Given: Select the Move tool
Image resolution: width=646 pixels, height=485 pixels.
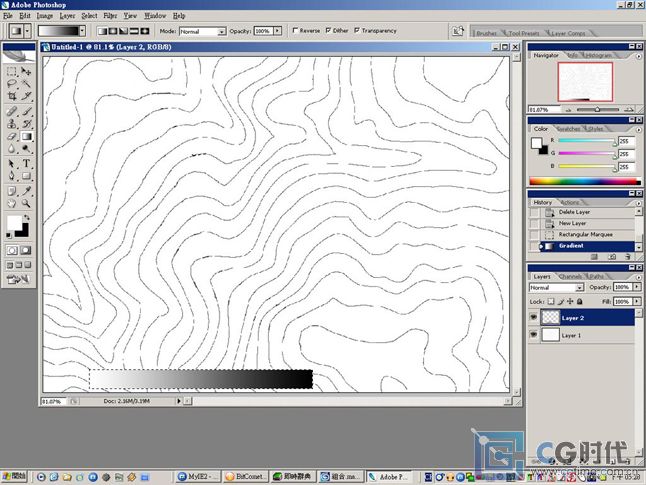Looking at the screenshot, I should pos(26,72).
